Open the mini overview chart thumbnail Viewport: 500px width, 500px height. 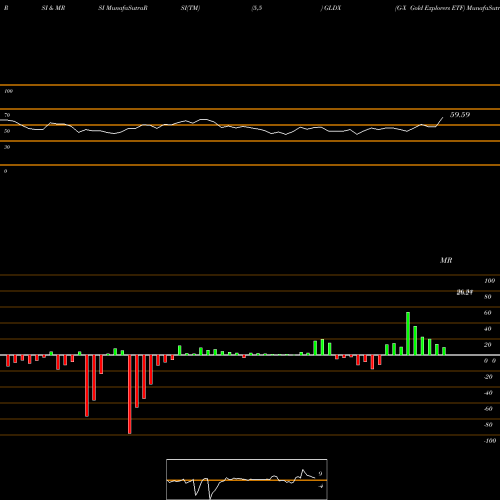click(x=247, y=479)
